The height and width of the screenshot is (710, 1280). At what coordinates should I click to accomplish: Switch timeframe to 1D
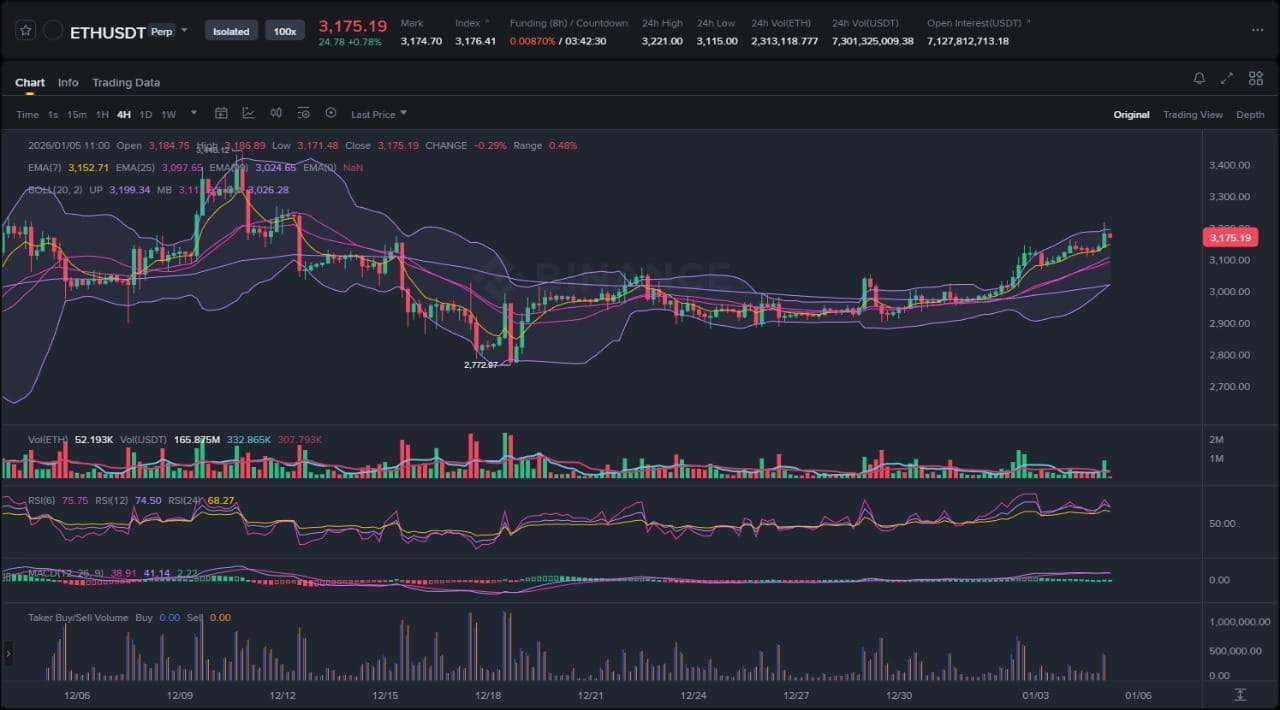(146, 115)
